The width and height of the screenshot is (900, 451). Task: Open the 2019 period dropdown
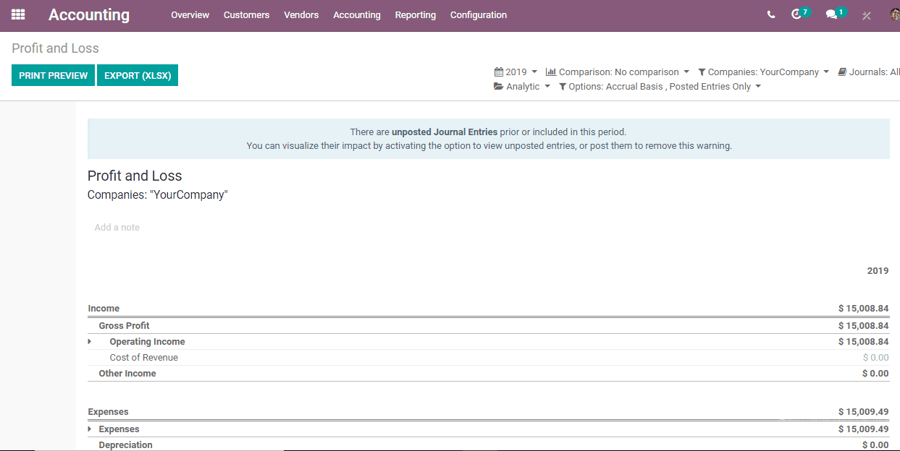pos(515,72)
